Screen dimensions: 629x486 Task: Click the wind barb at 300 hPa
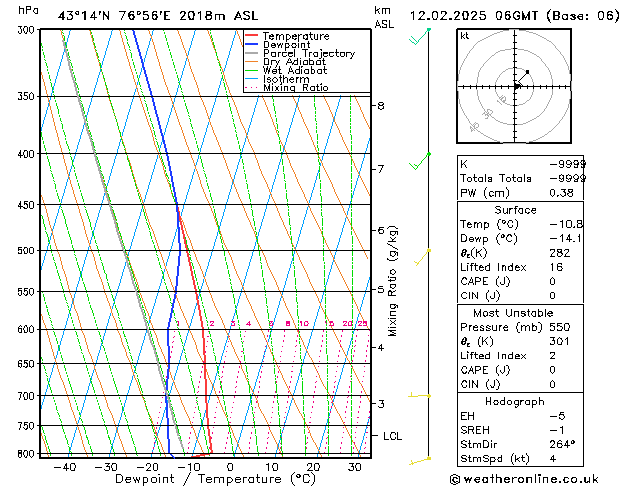coord(420,37)
